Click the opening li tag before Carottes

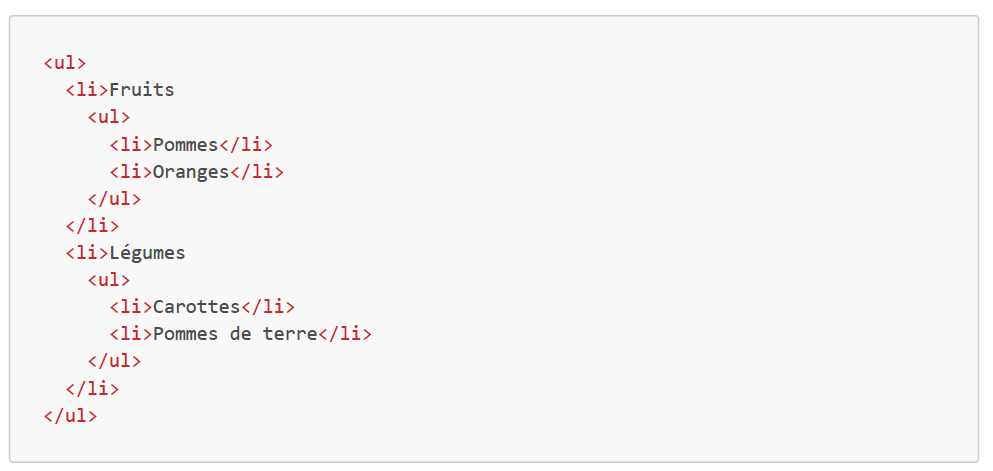point(131,307)
